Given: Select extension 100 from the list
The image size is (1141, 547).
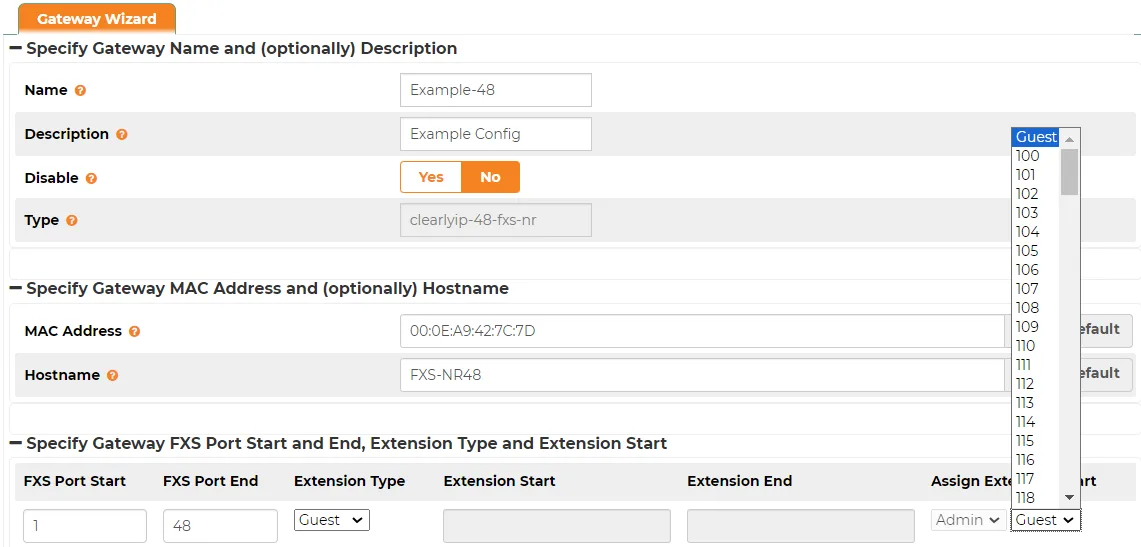Looking at the screenshot, I should (1036, 156).
